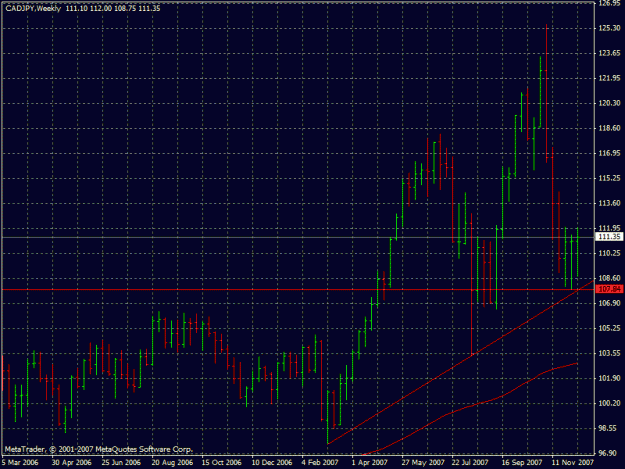Click price scale value 121.95

point(610,78)
